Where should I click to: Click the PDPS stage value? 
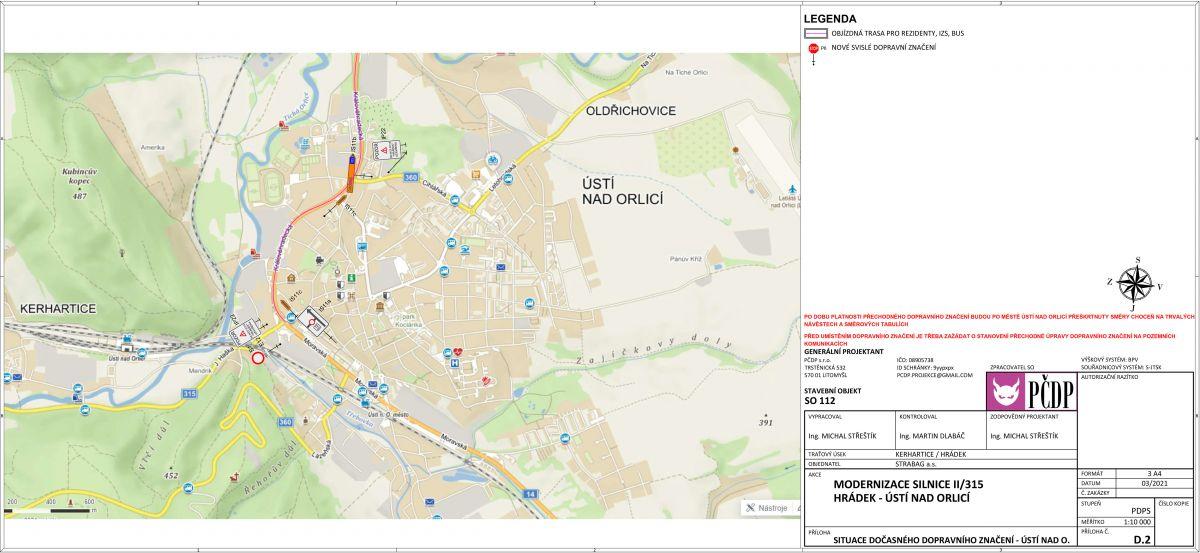point(1141,509)
